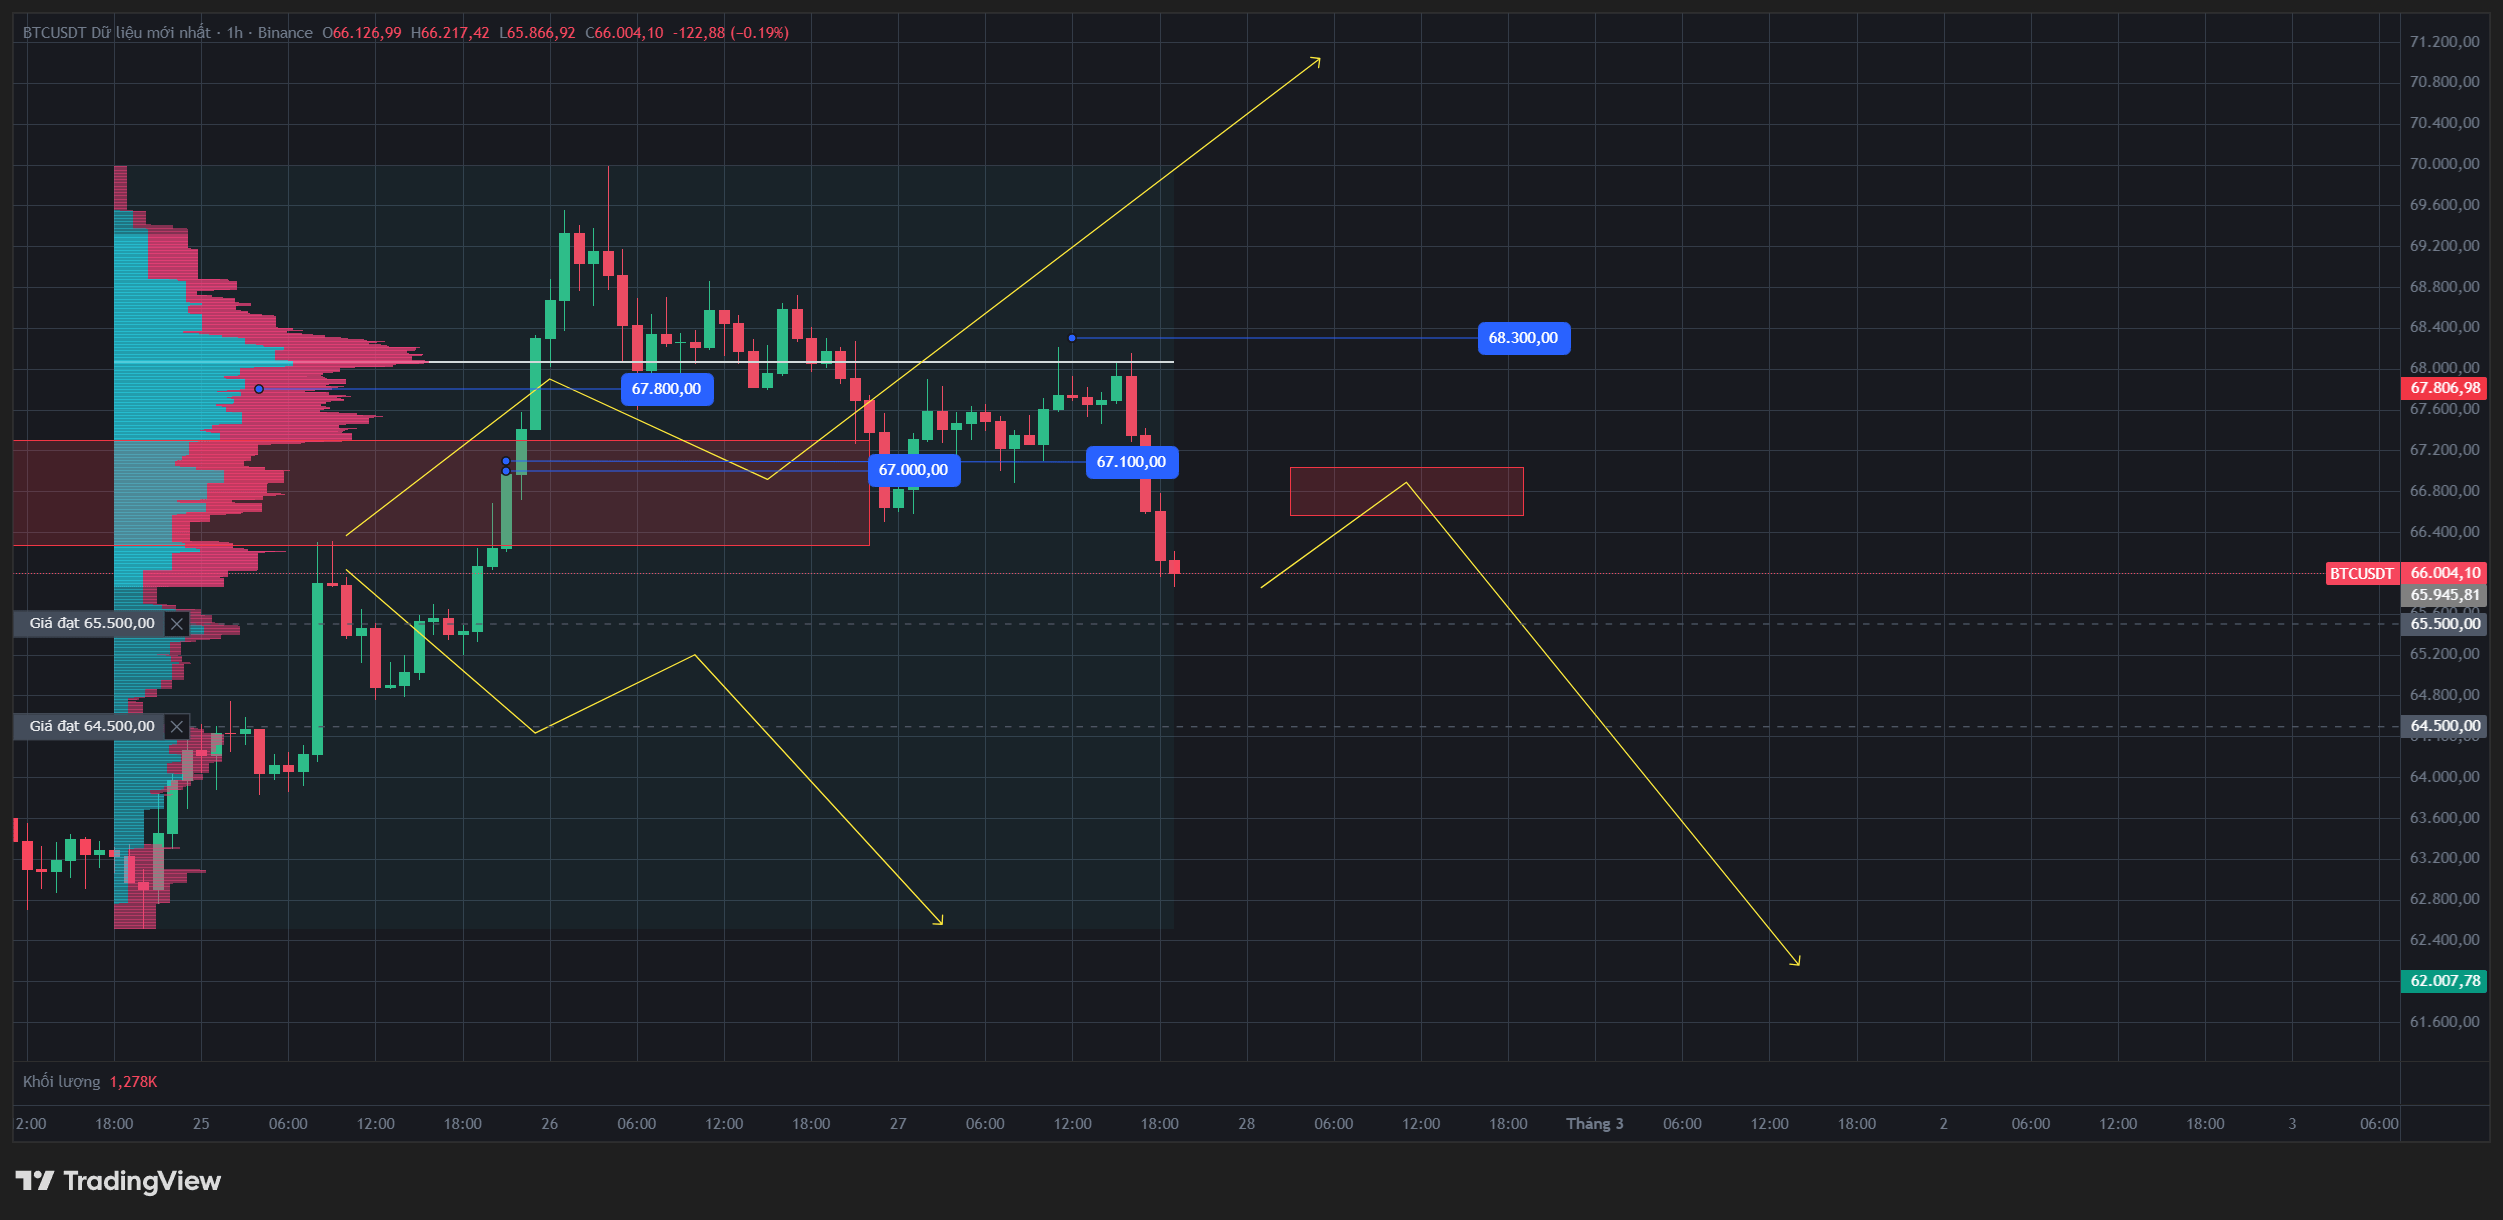Click the blue anchor dot on the 67.800,00 line

pyautogui.click(x=259, y=389)
